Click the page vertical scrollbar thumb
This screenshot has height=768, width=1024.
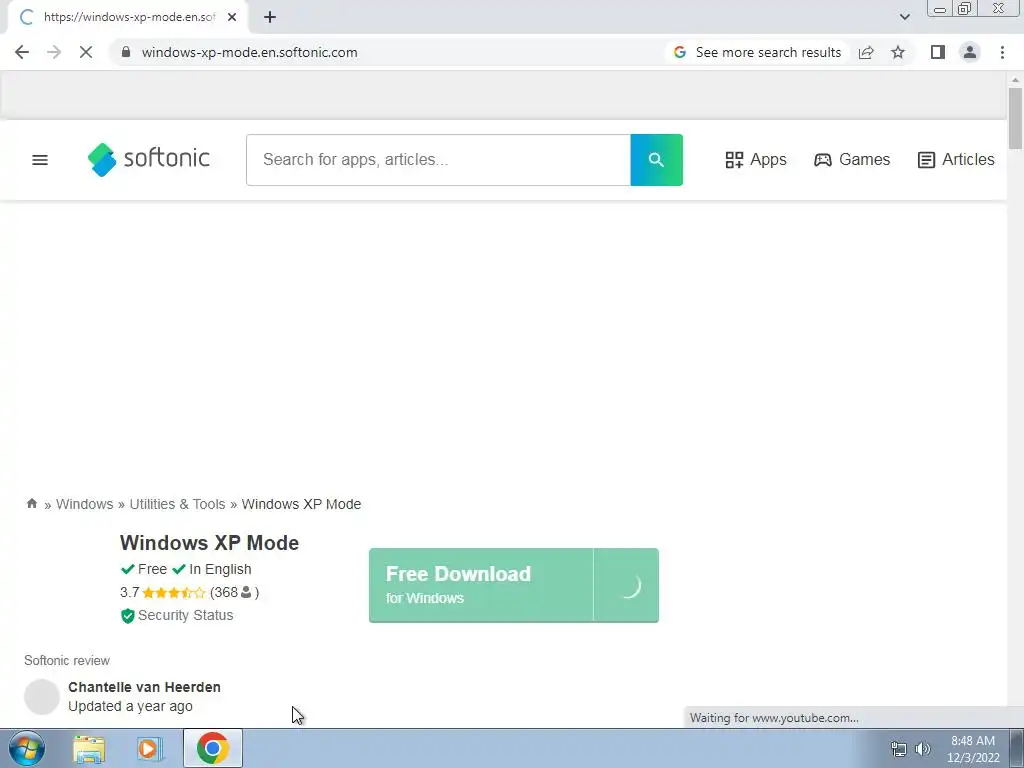point(1015,118)
